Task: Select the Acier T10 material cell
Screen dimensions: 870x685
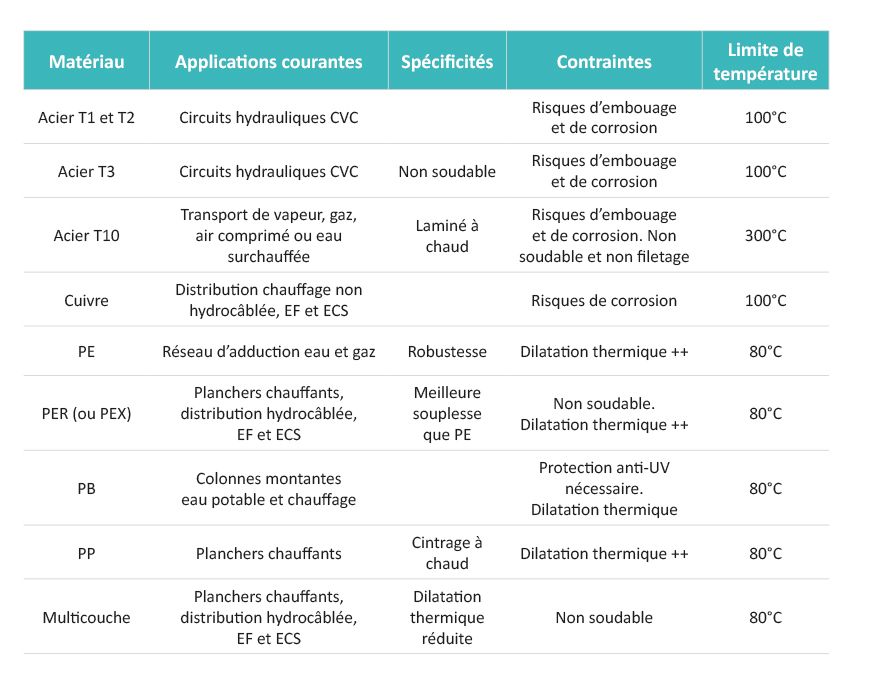Action: 87,236
